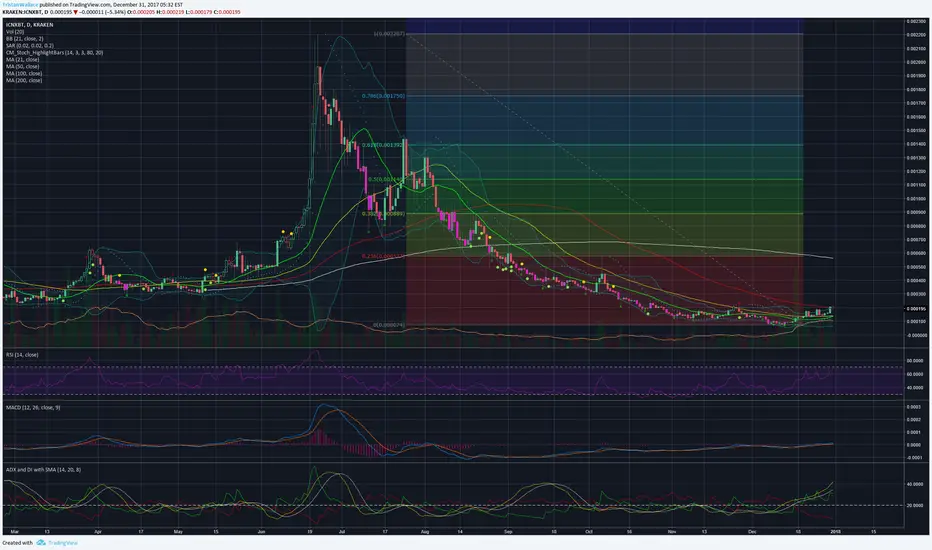Click the SAR (0.02, 0.02, 0.2) label

pos(30,46)
